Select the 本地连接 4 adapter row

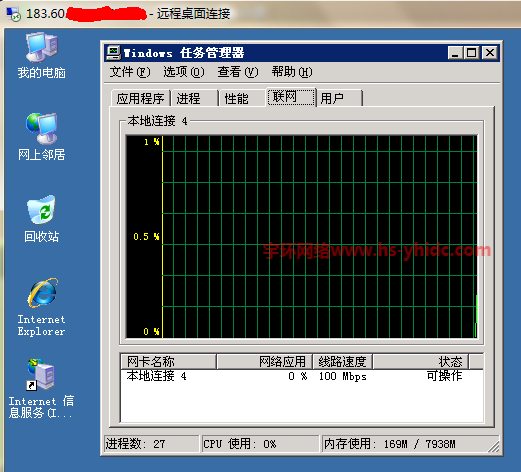tap(302, 376)
